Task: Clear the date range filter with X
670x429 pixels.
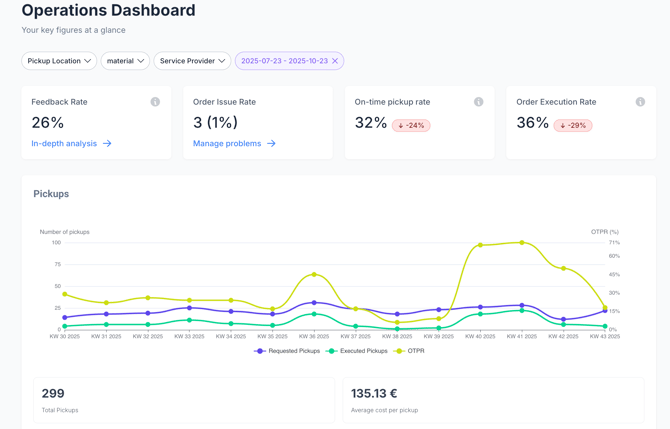Action: click(335, 61)
